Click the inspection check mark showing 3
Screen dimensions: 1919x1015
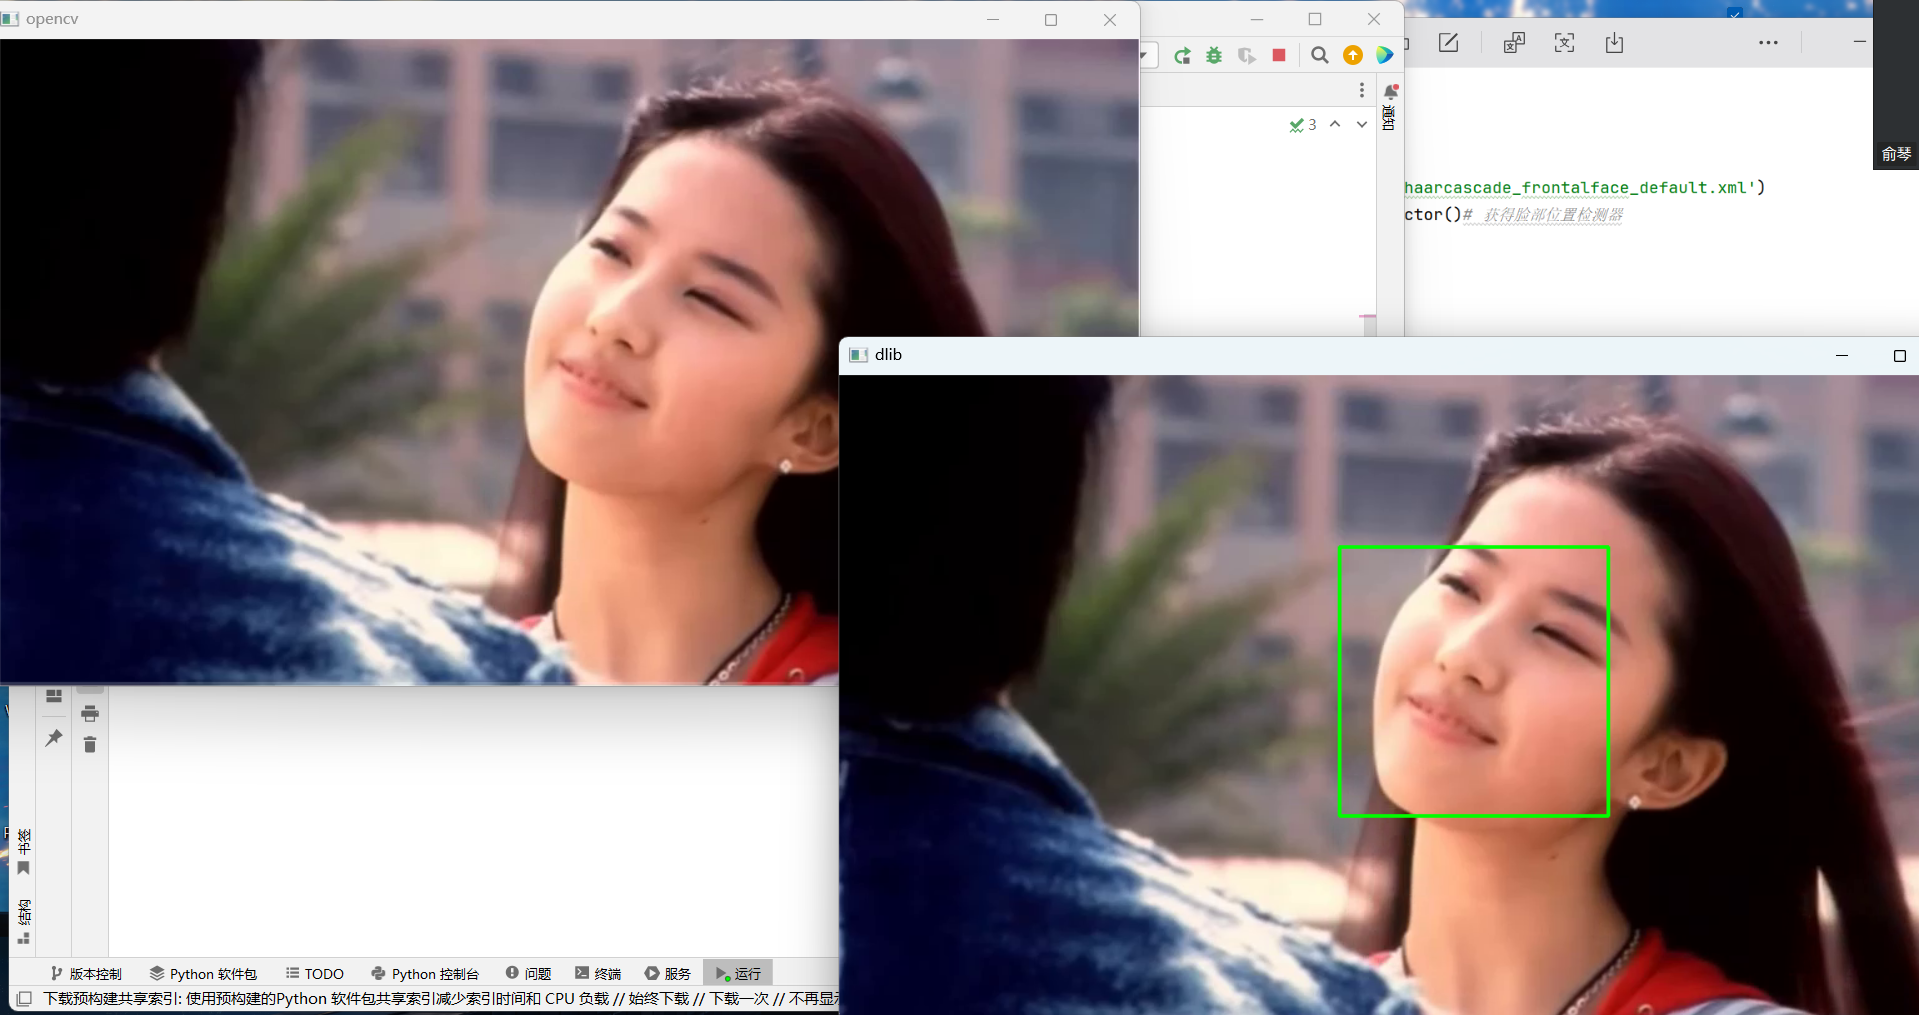[x=1303, y=125]
